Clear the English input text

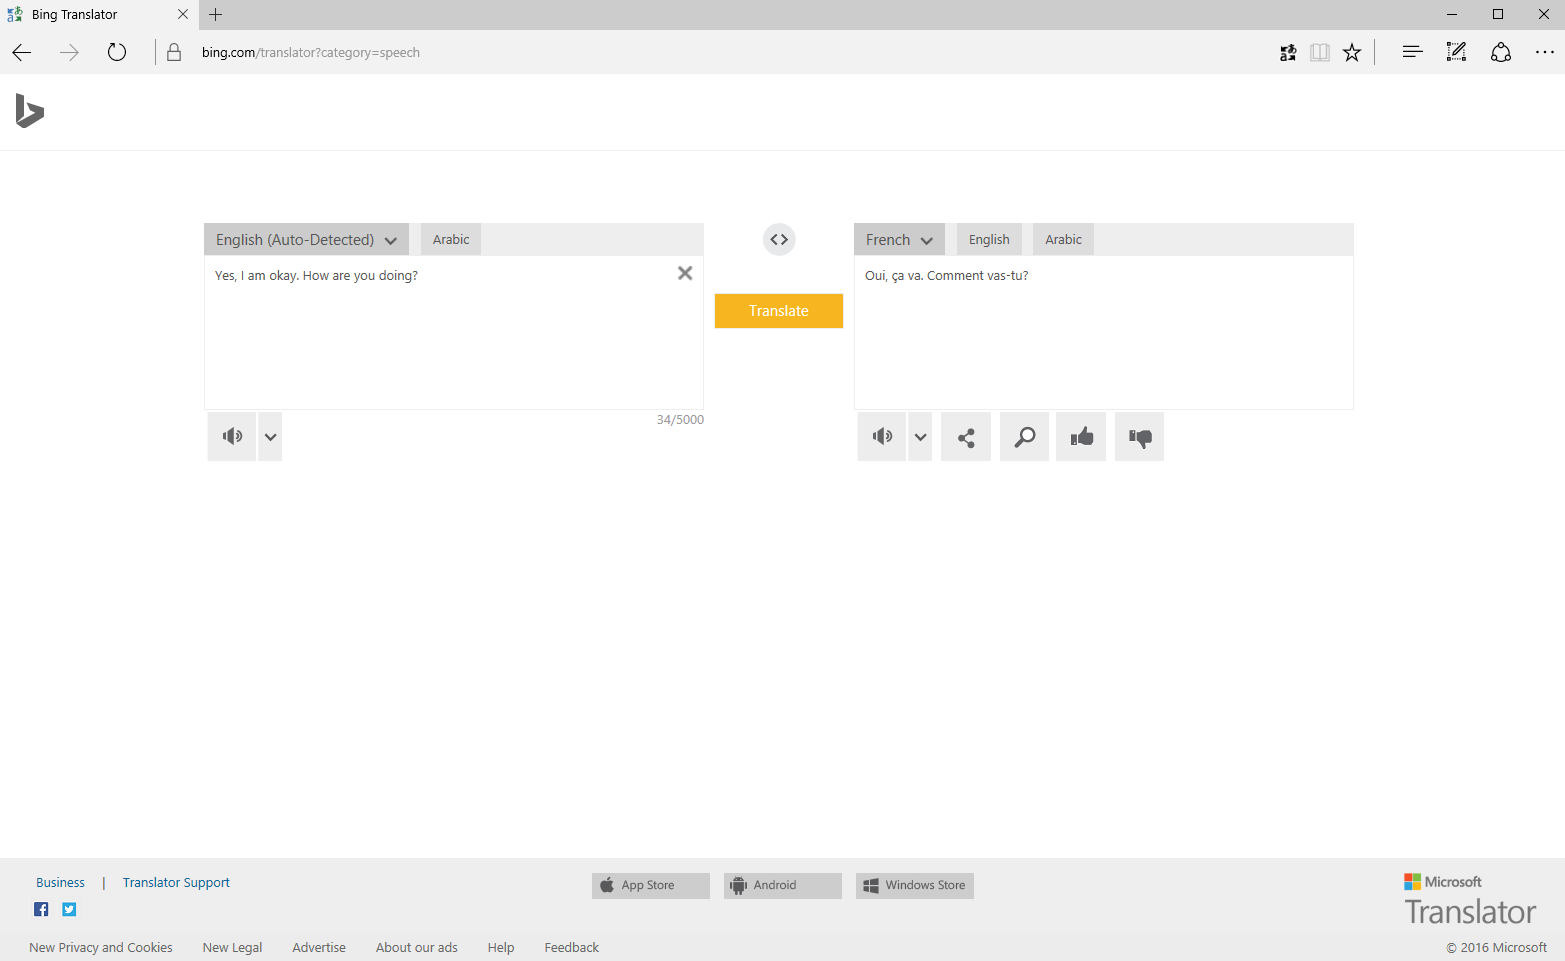pos(685,272)
